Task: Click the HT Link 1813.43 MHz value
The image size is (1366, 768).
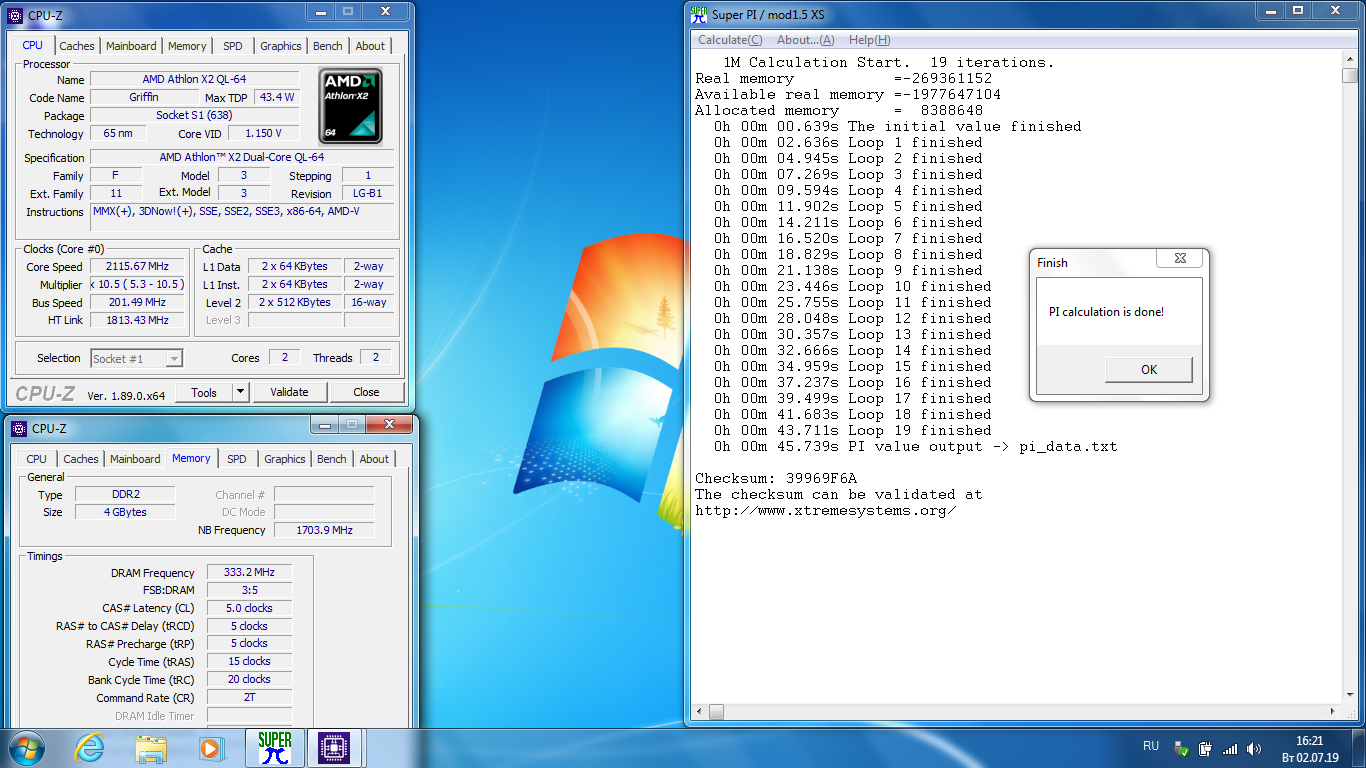Action: tap(138, 320)
